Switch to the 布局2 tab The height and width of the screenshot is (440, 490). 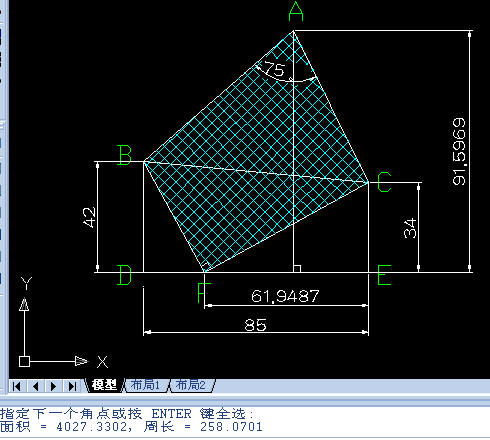click(191, 385)
